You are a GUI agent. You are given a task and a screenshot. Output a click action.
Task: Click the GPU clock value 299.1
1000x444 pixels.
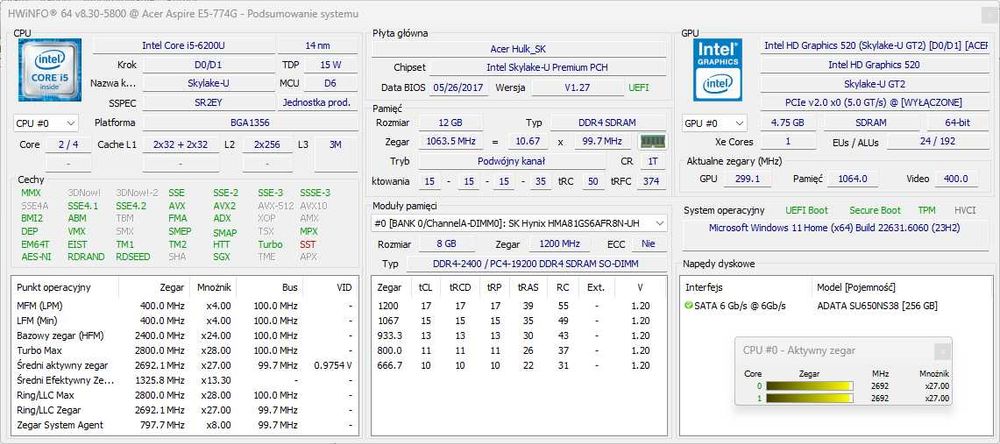pos(747,179)
